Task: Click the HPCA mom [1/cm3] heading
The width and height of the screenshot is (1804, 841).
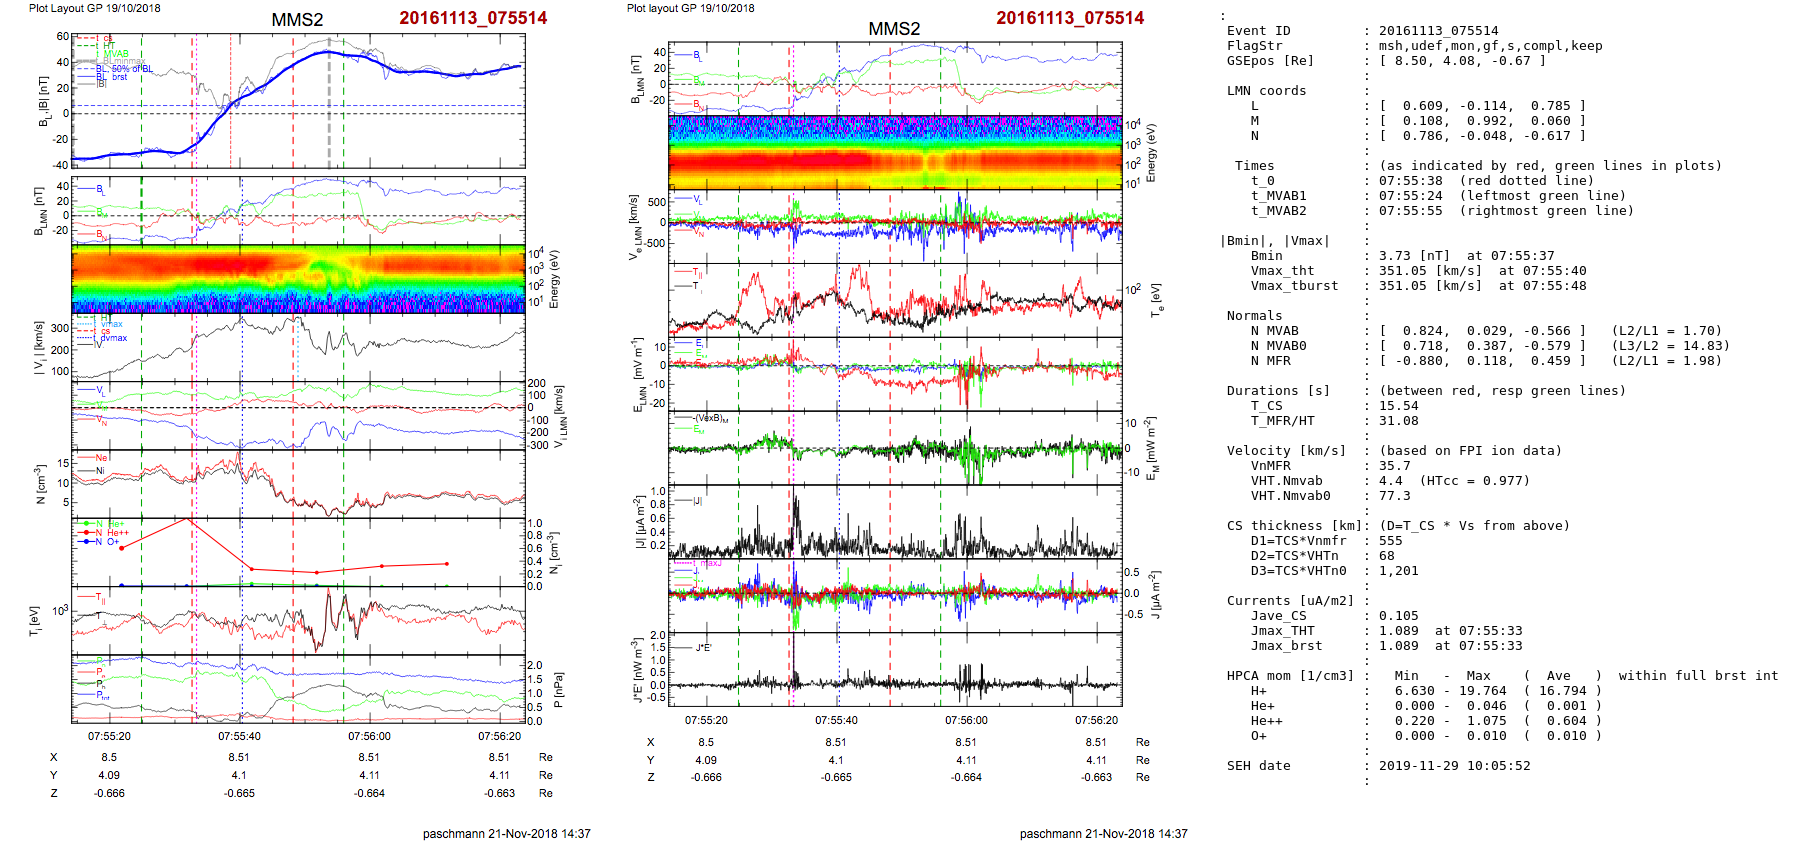Action: point(1290,676)
